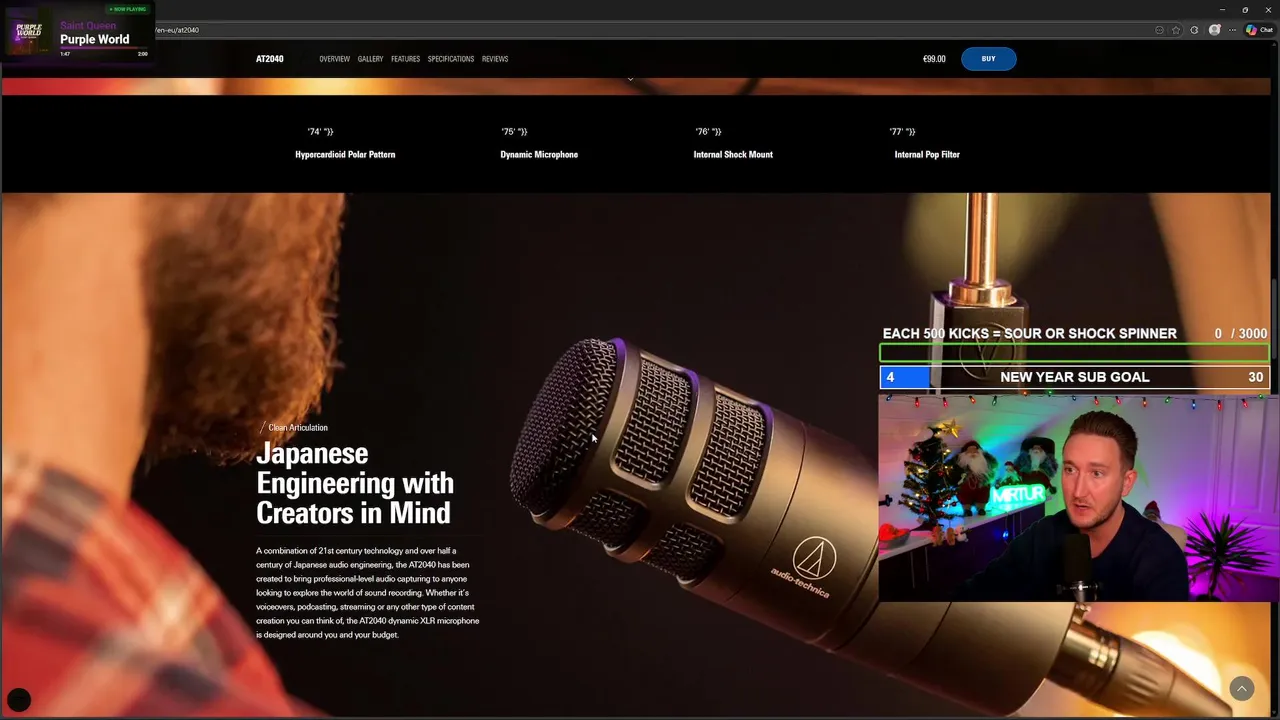
Task: Open the round black widget bottom-left
Action: pos(19,700)
